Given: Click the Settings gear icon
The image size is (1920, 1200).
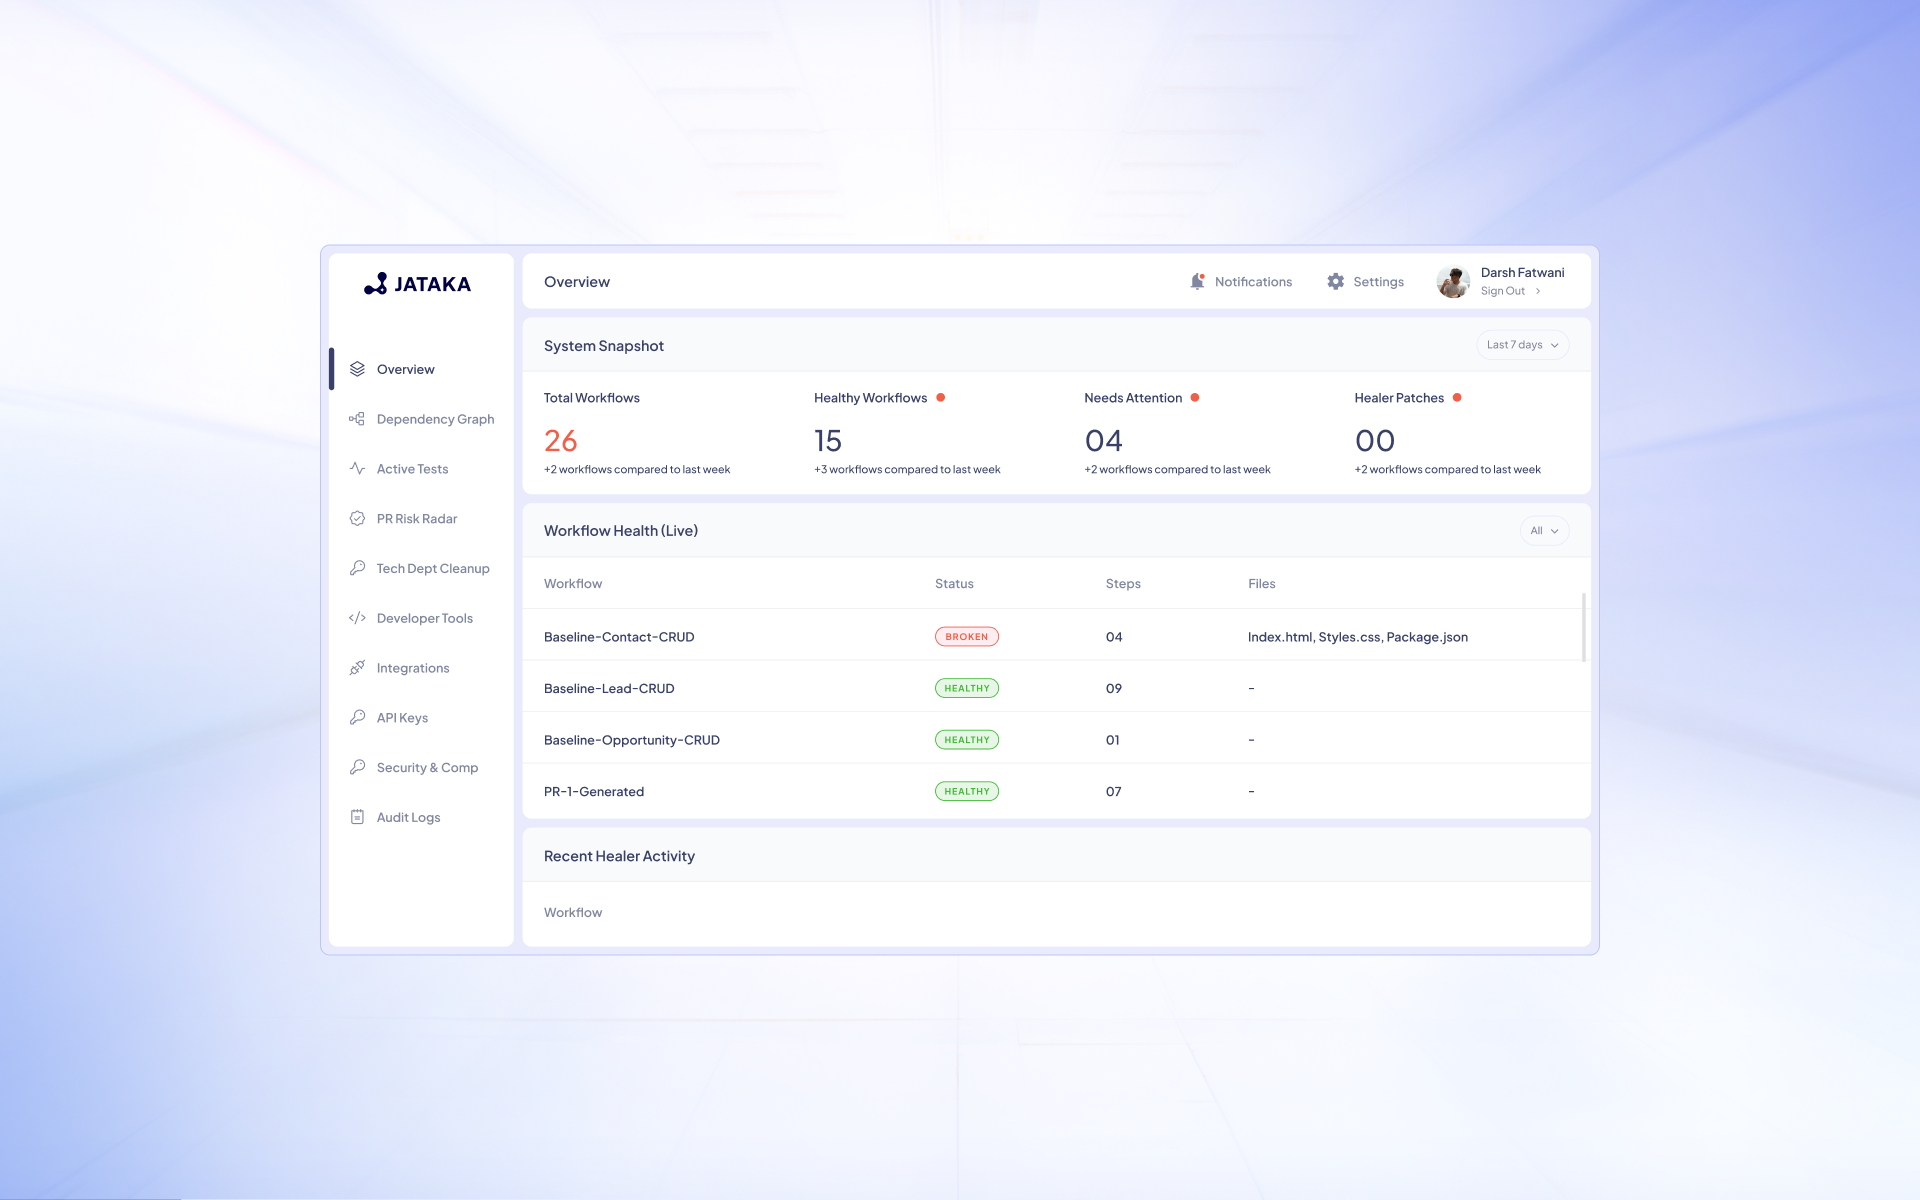Looking at the screenshot, I should pyautogui.click(x=1336, y=282).
